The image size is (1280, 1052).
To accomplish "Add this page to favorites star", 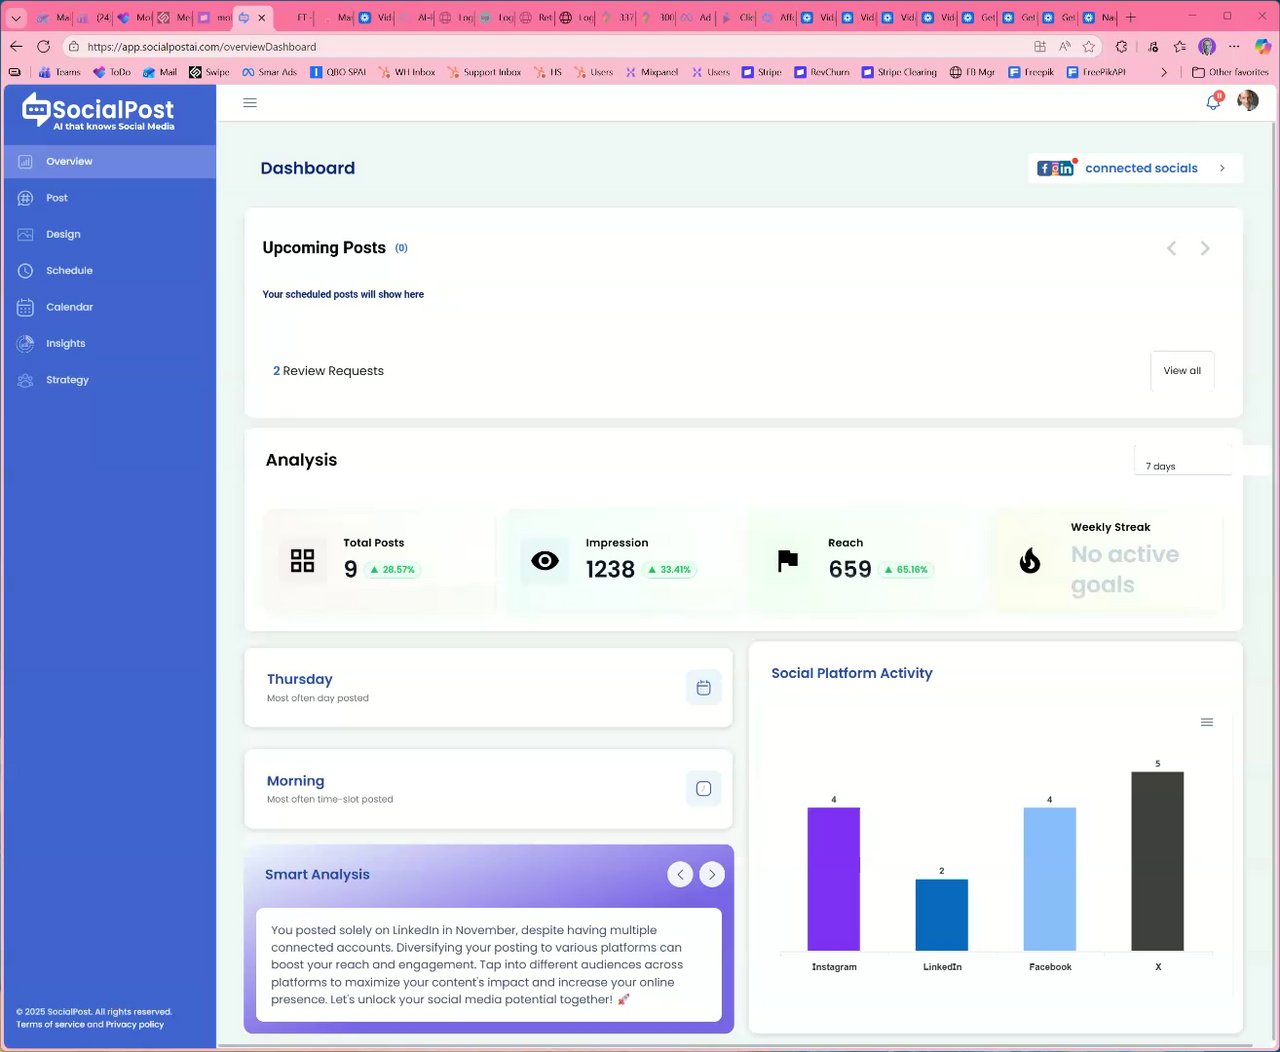I will pos(1089,47).
